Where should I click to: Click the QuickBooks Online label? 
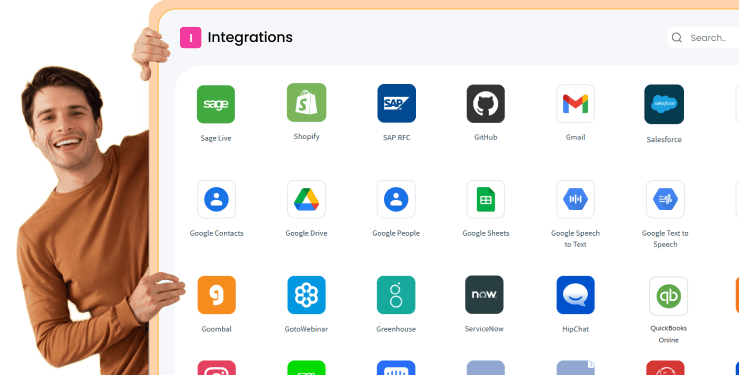tap(668, 334)
